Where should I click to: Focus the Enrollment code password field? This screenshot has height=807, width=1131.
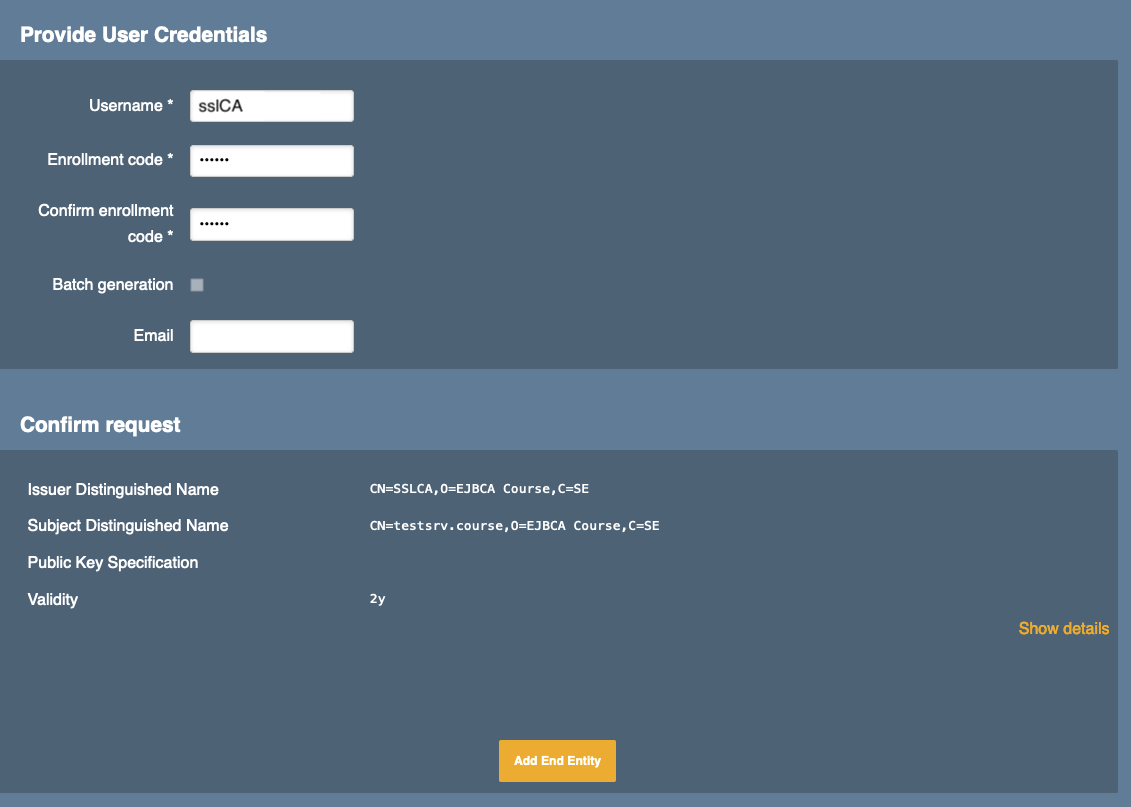click(x=271, y=161)
